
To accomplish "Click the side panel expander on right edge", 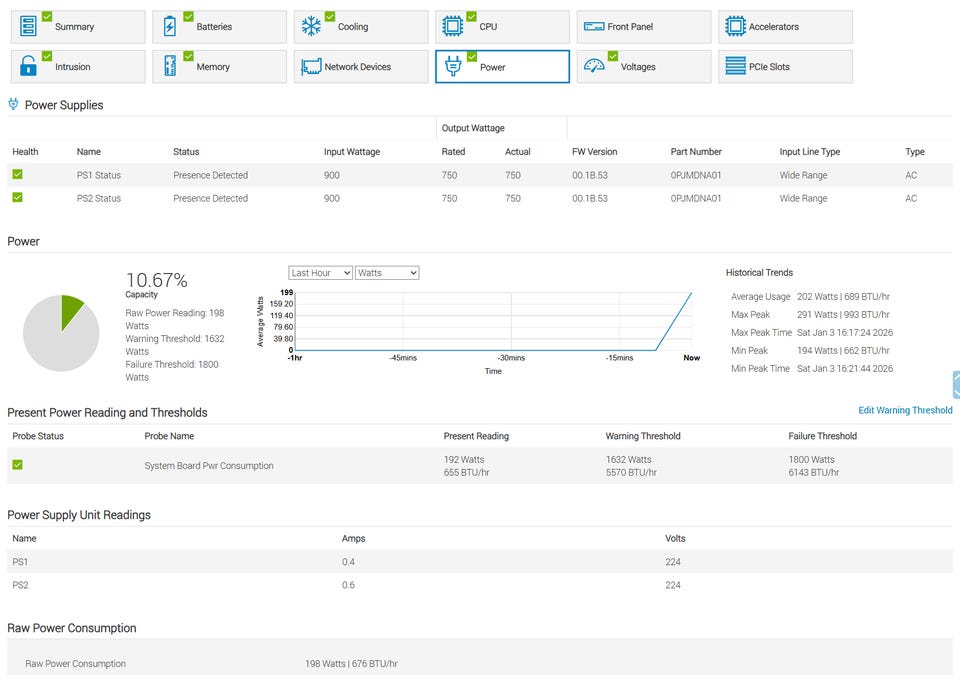I will (x=956, y=385).
